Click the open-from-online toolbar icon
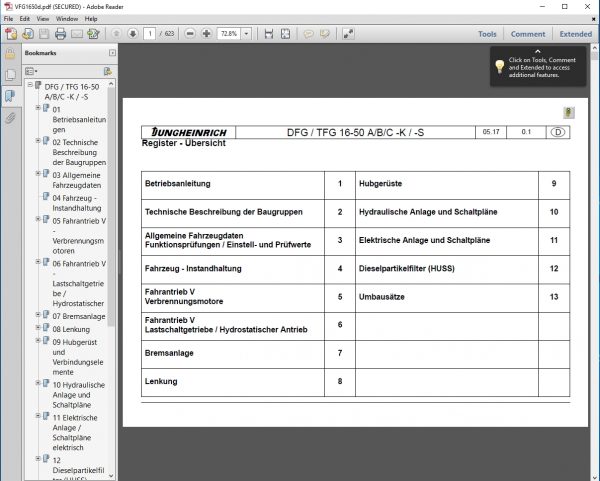Viewport: 600px width, 481px height. pos(28,34)
